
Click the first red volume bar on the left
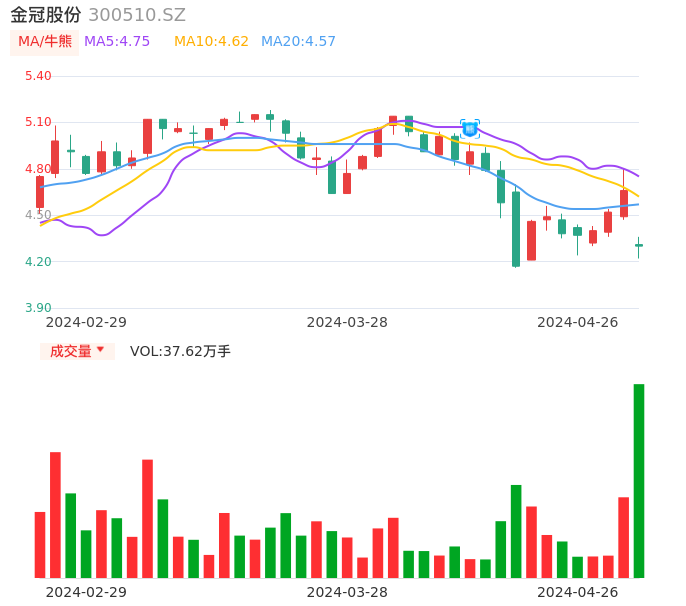tap(40, 544)
